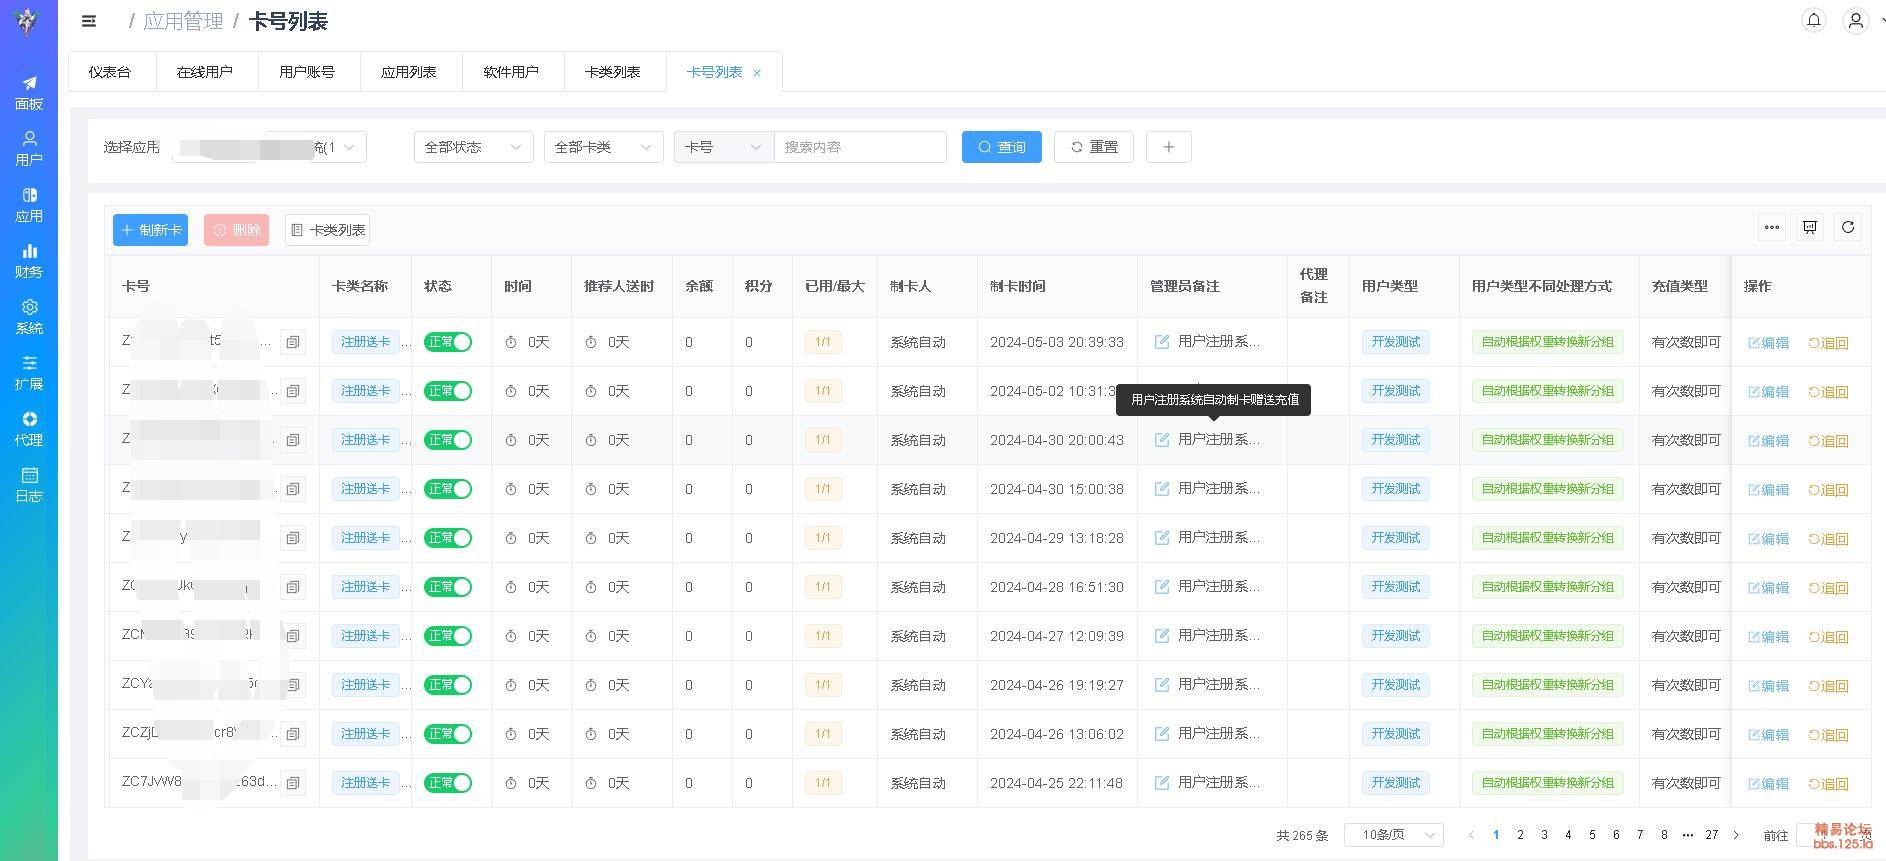The image size is (1886, 861).
Task: Open 财务 finance section in sidebar
Action: click(x=29, y=260)
